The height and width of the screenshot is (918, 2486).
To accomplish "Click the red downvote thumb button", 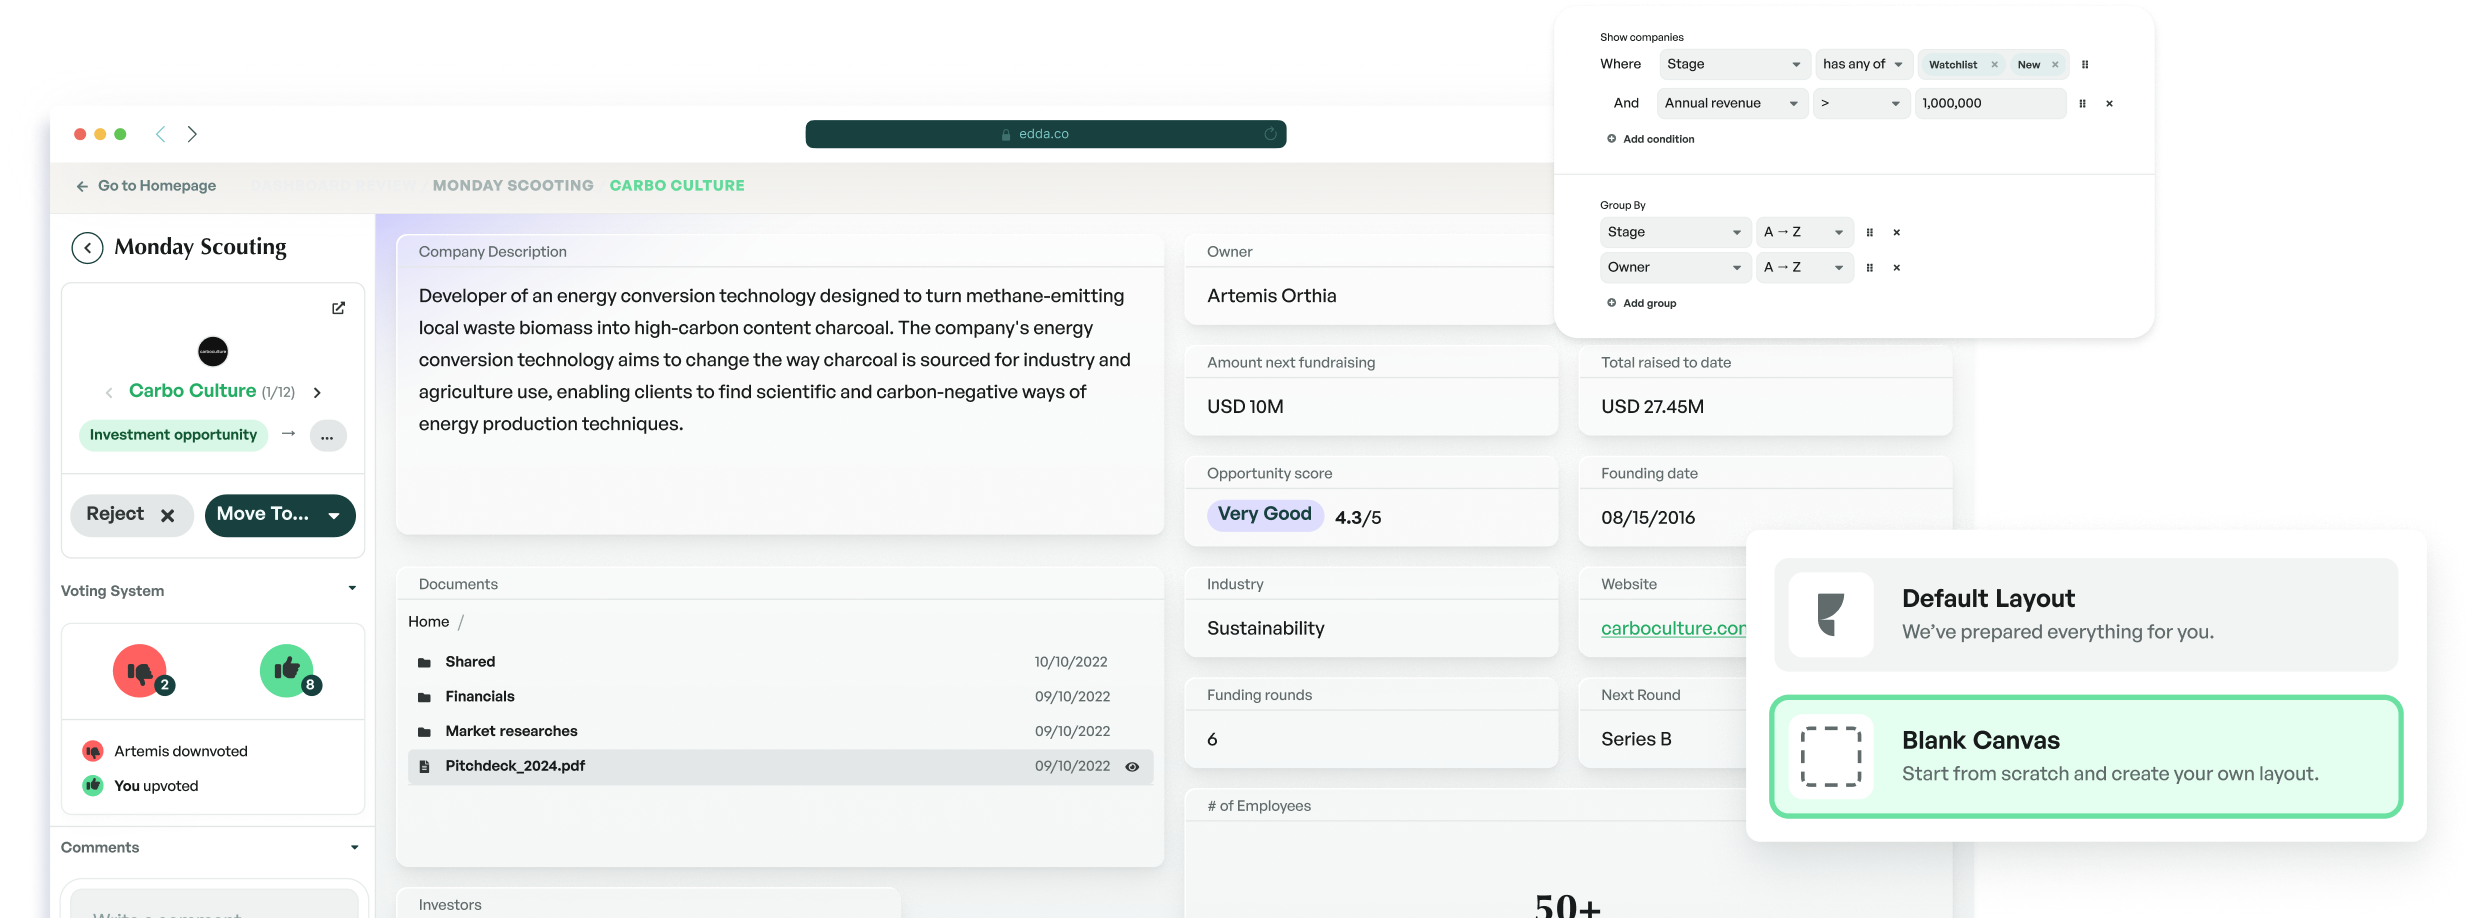I will [140, 670].
